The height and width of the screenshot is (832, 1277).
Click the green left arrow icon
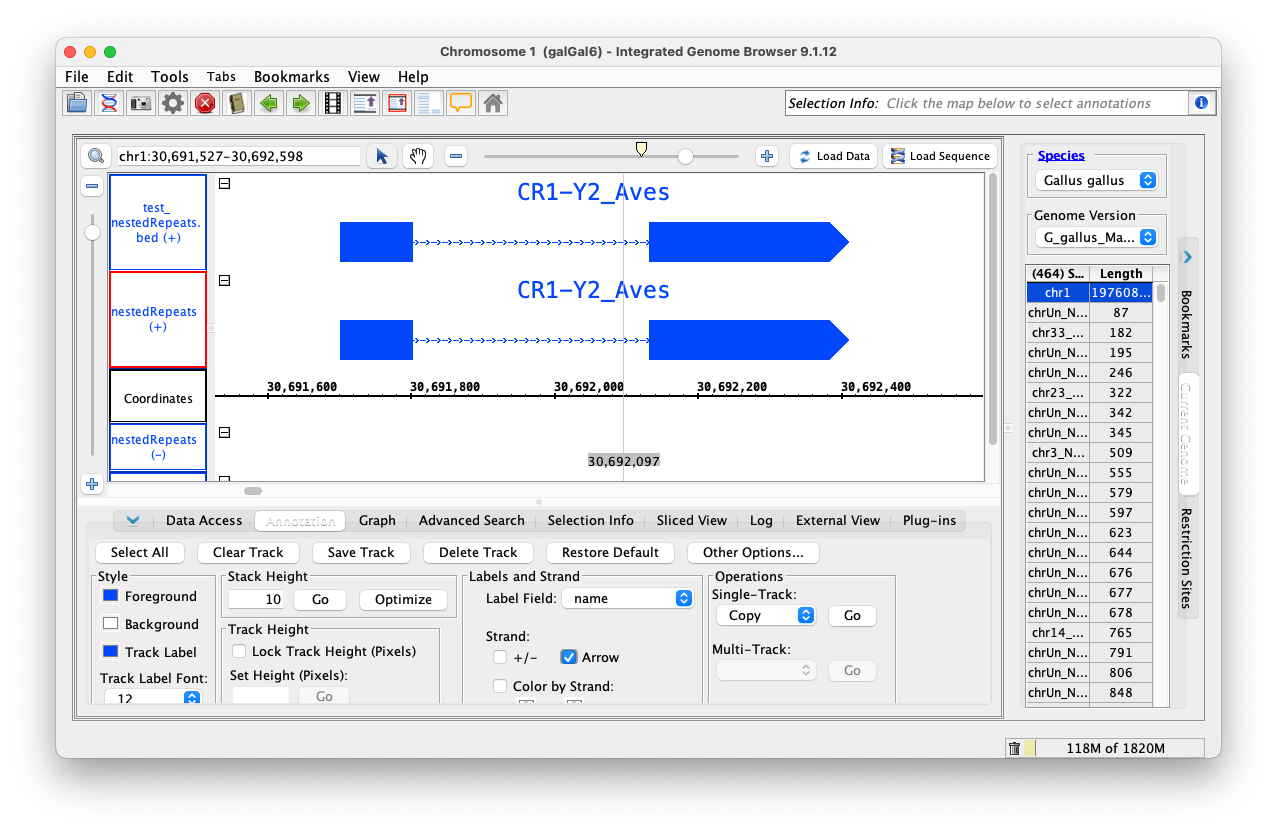point(268,103)
